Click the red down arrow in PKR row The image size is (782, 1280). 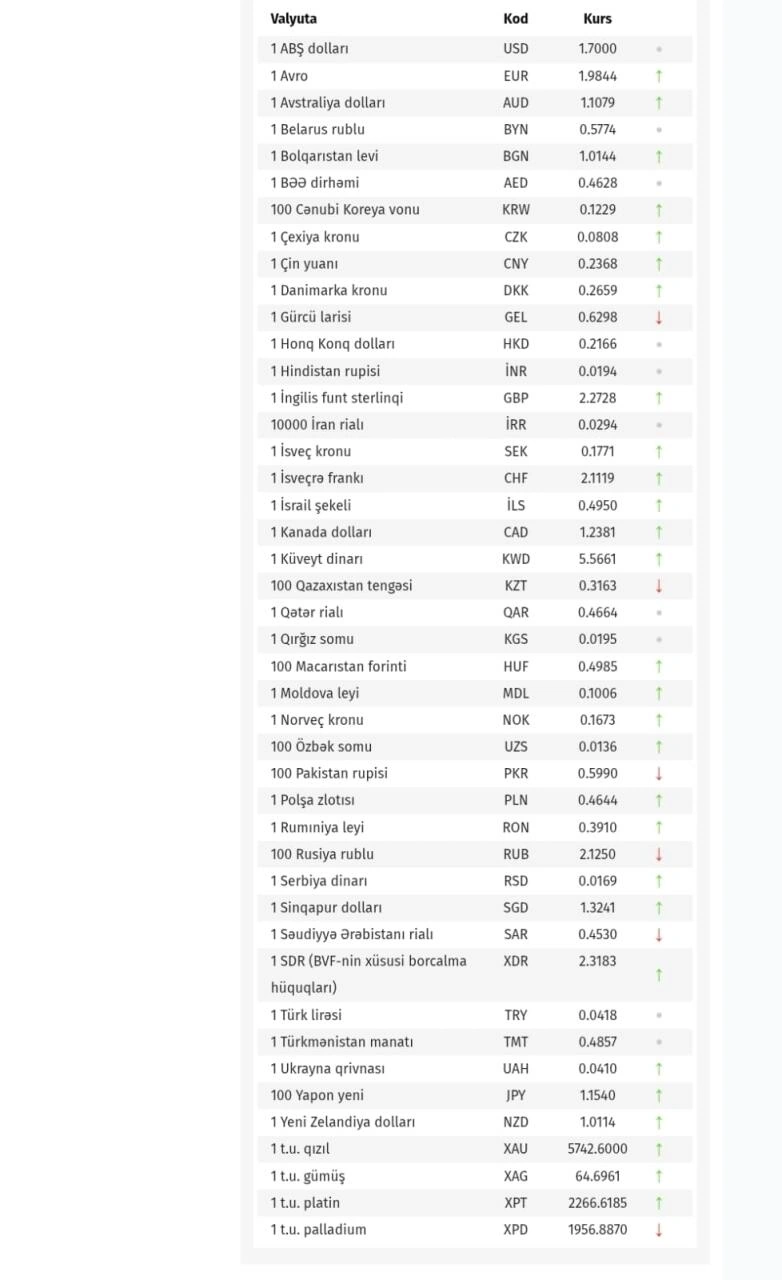tap(658, 774)
